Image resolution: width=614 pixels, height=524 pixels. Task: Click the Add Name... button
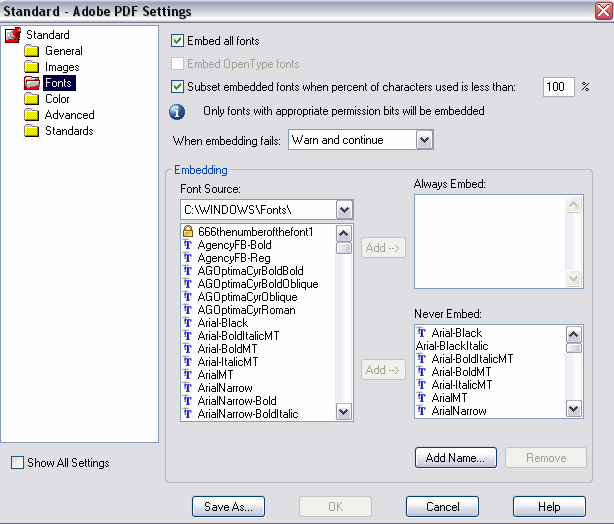click(x=456, y=457)
